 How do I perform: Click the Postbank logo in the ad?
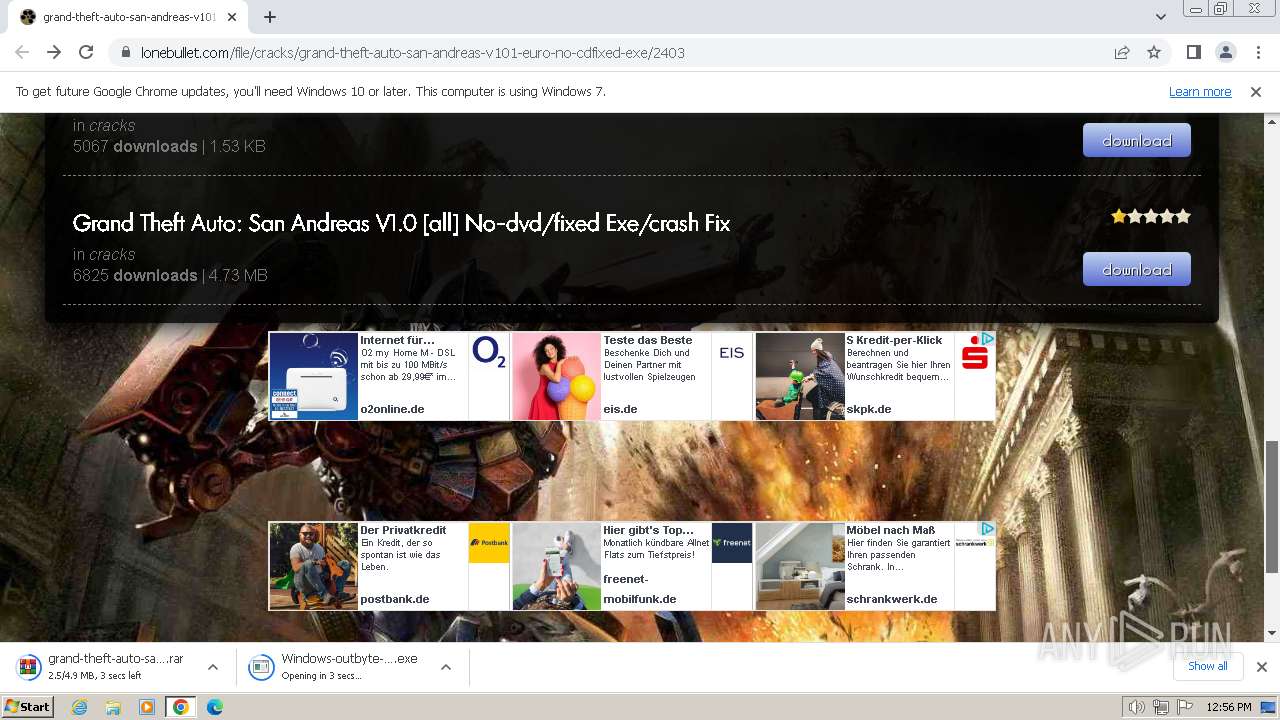489,543
